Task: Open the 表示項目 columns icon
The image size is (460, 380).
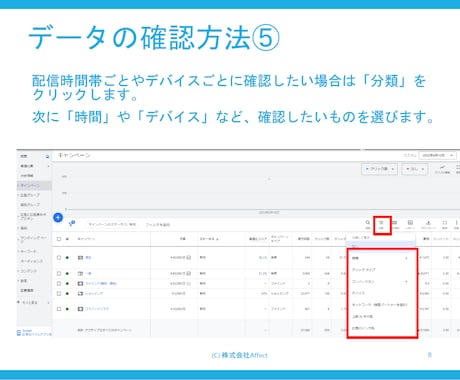Action: click(395, 223)
